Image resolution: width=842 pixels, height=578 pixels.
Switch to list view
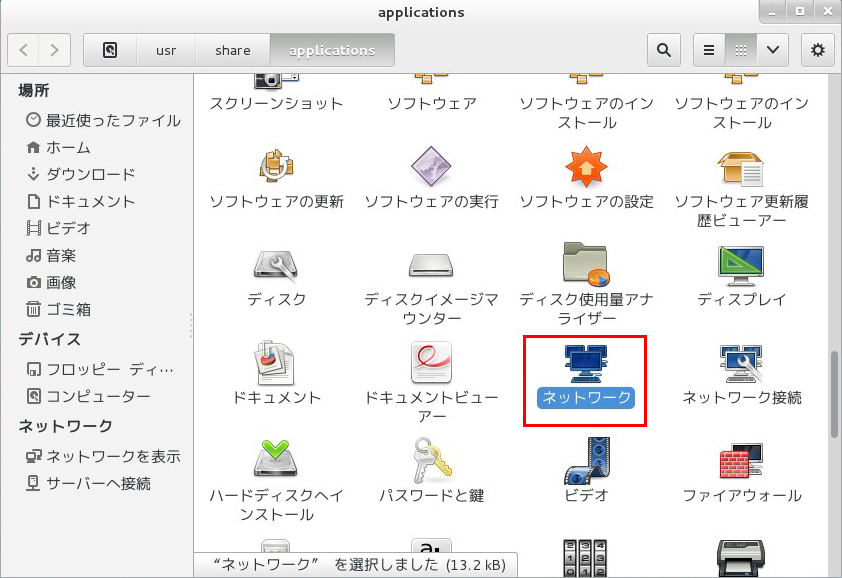(709, 50)
